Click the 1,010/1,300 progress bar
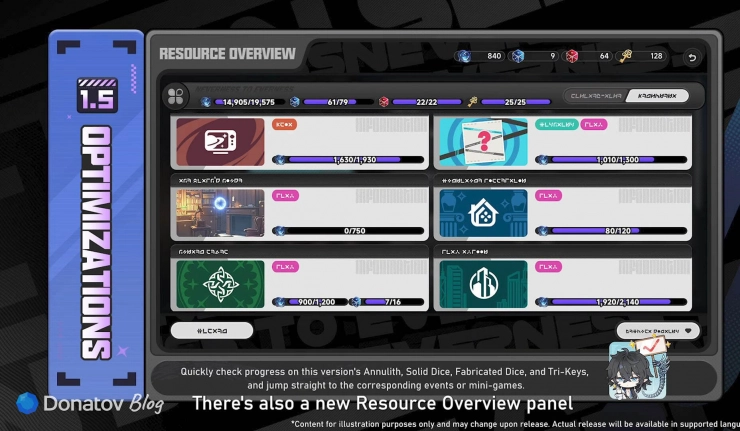This screenshot has width=740, height=431. click(x=618, y=160)
